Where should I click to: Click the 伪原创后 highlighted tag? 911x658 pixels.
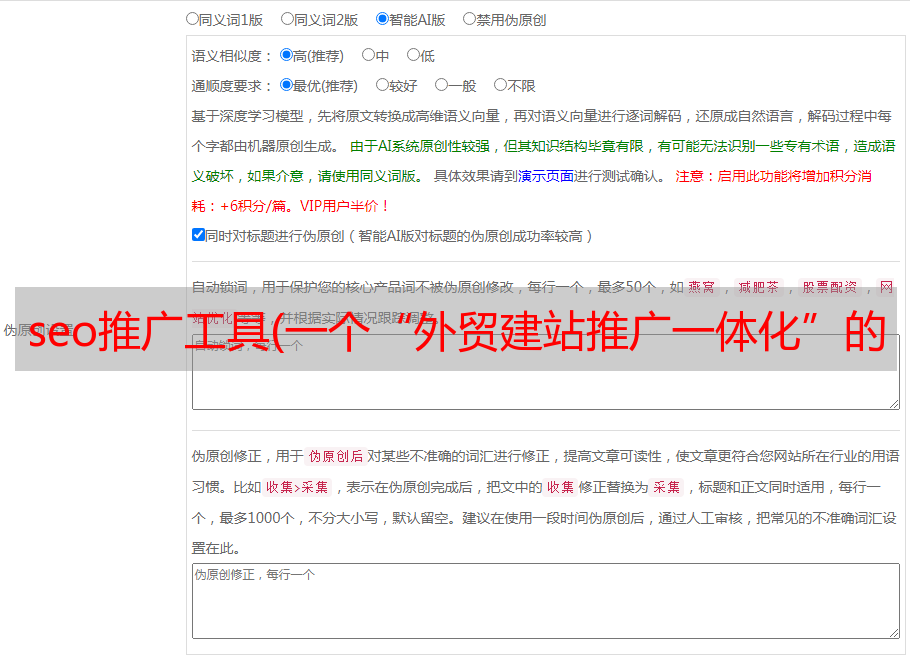click(x=336, y=456)
